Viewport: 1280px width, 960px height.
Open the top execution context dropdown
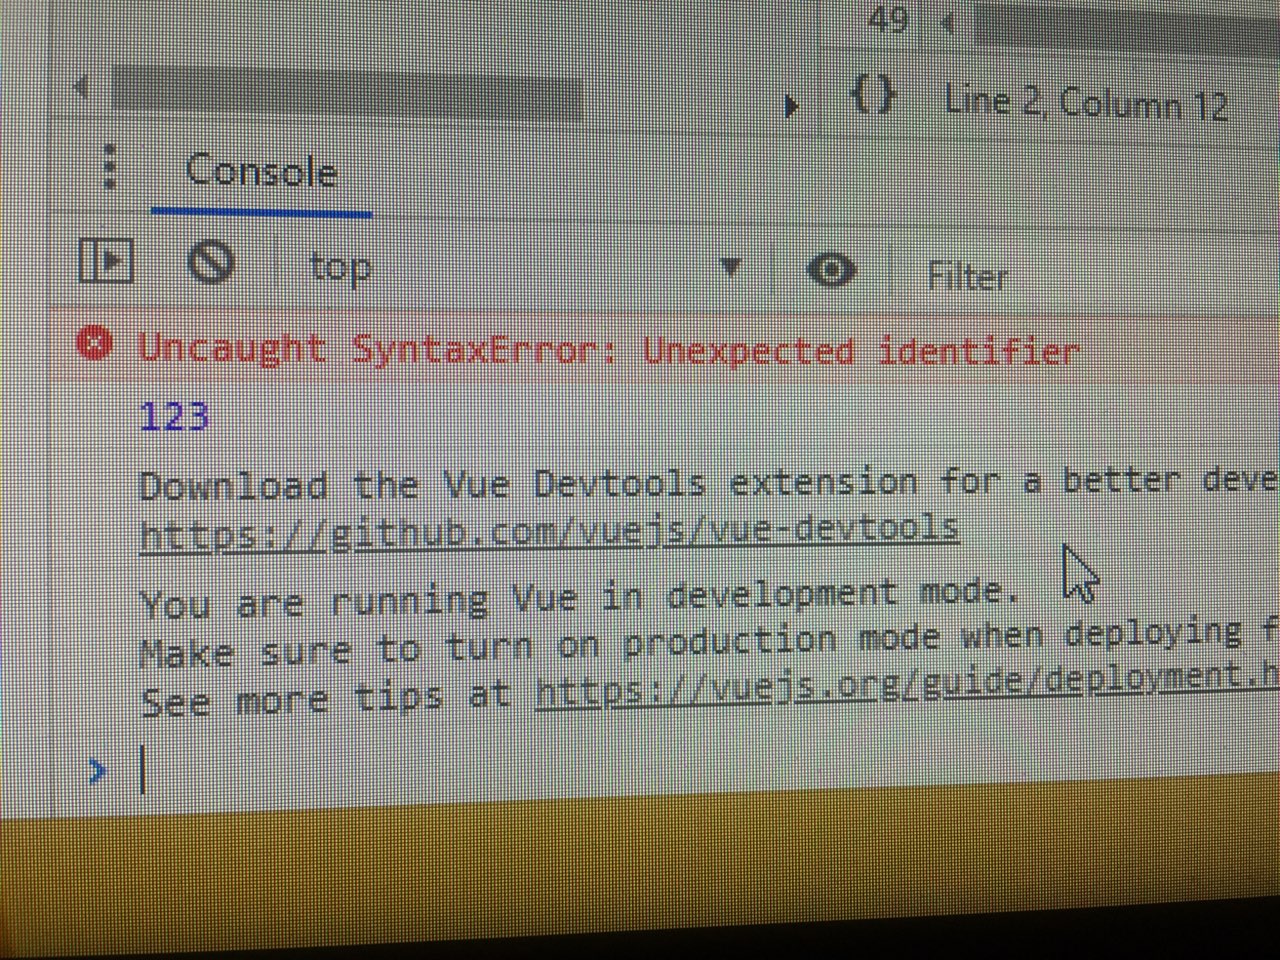(525, 268)
